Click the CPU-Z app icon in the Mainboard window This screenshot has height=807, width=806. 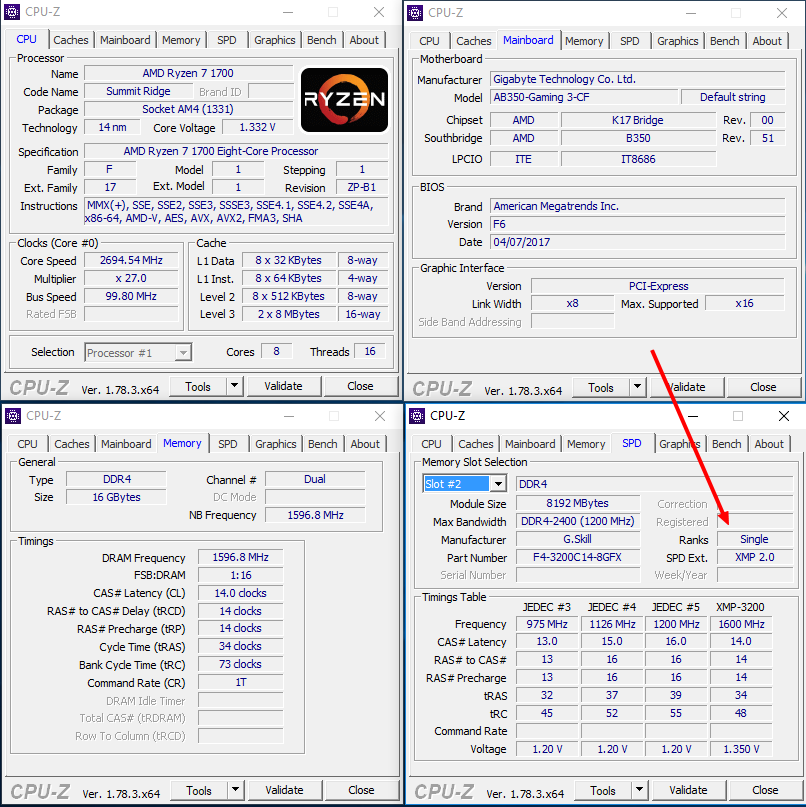(x=415, y=13)
